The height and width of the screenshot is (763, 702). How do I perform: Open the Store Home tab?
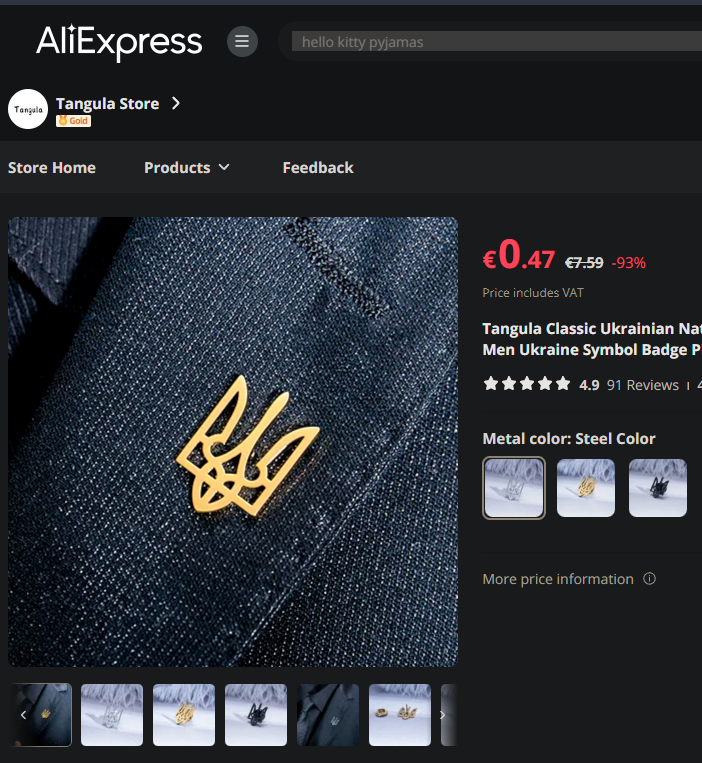pyautogui.click(x=52, y=167)
